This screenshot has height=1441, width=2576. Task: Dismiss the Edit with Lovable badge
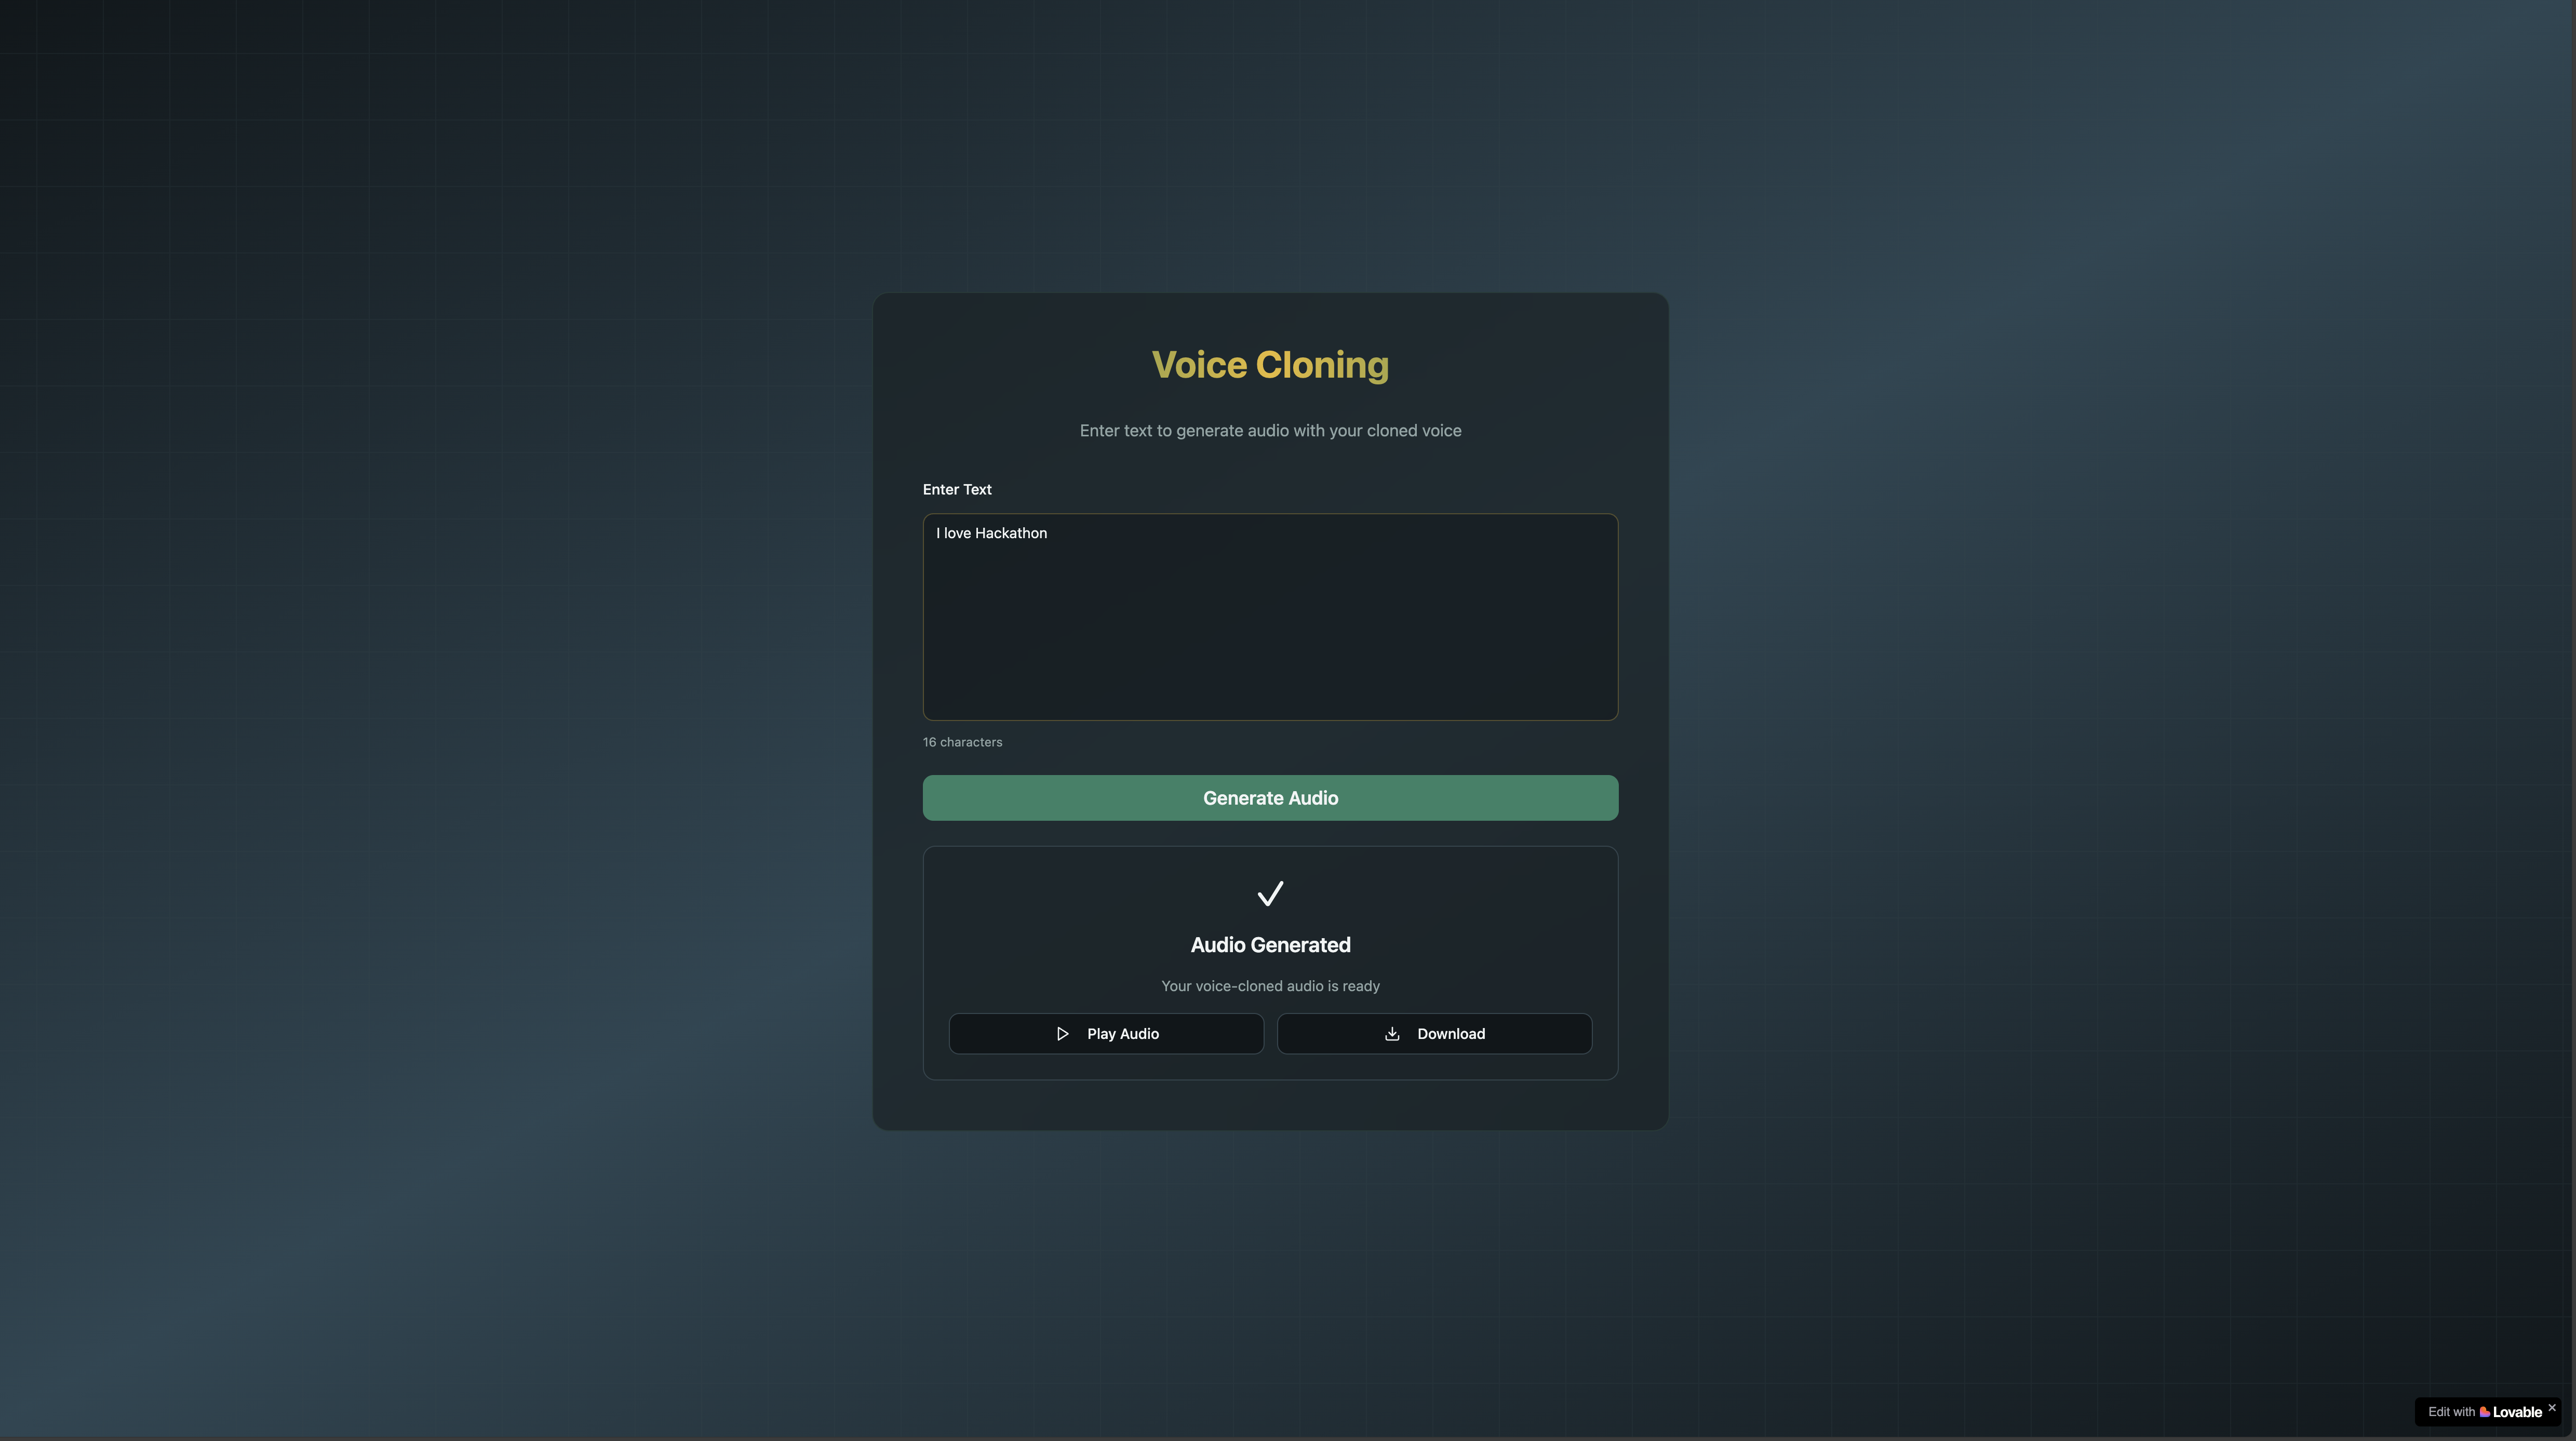point(2551,1407)
